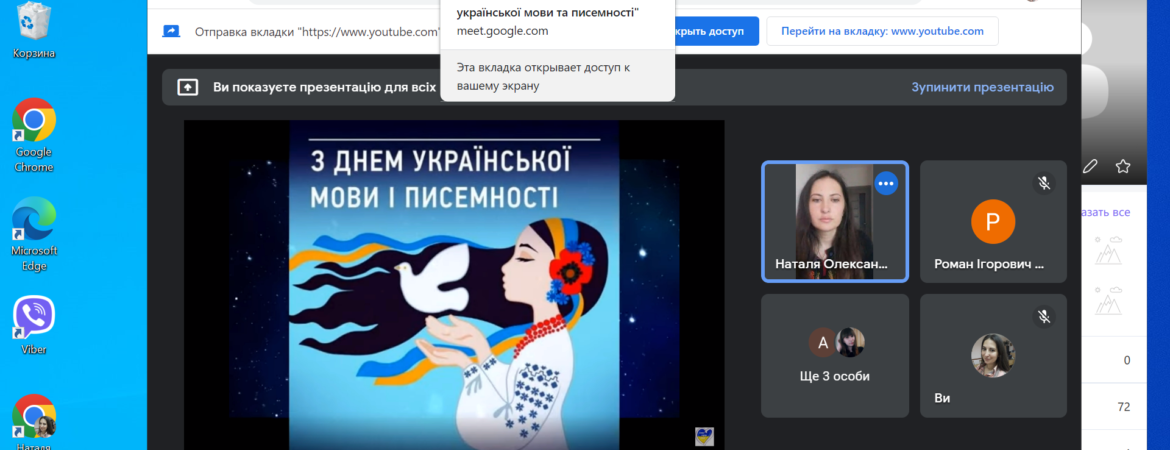1170x450 pixels.
Task: Click the first mountain image placeholder in background window
Action: 1109,250
